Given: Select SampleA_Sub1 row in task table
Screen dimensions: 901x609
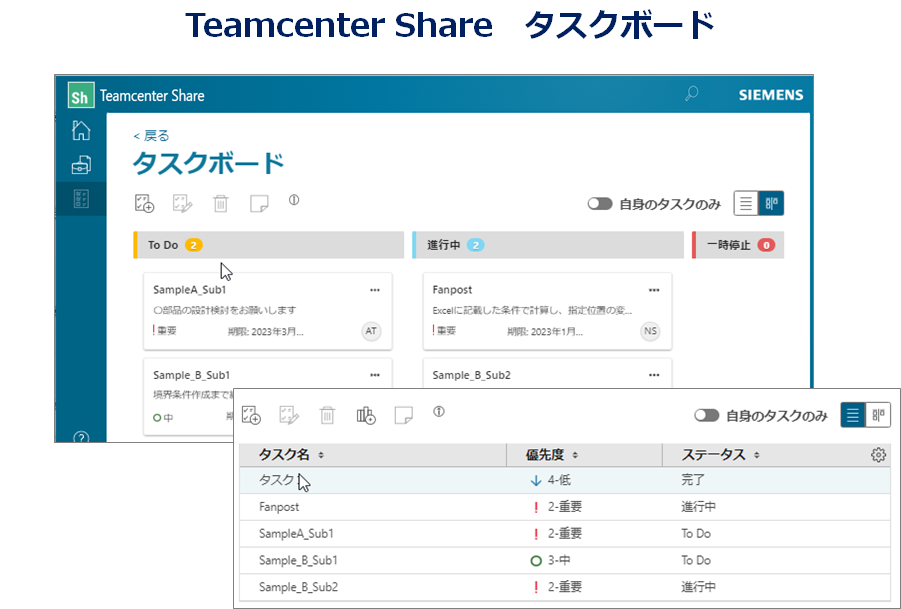Looking at the screenshot, I should pyautogui.click(x=565, y=534).
